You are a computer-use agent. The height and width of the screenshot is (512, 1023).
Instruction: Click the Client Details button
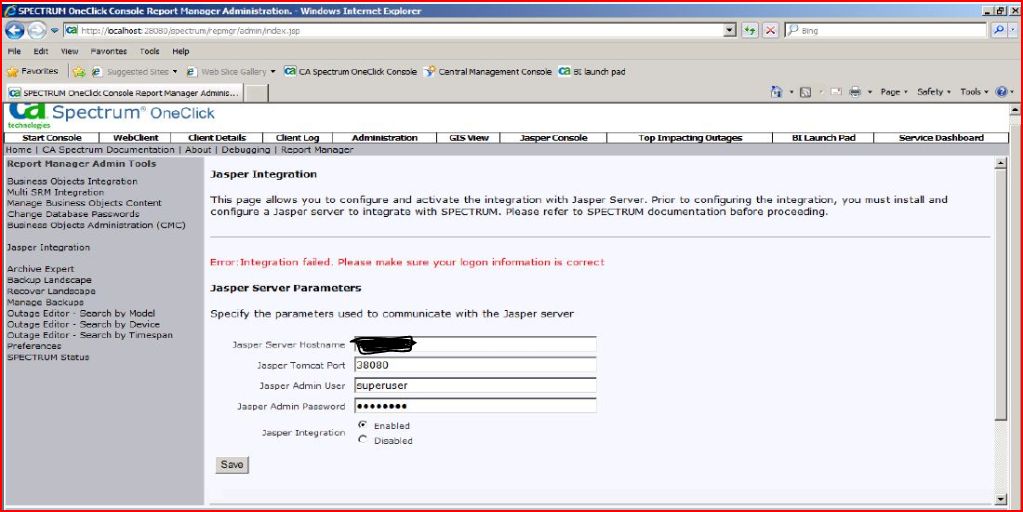pyautogui.click(x=217, y=138)
